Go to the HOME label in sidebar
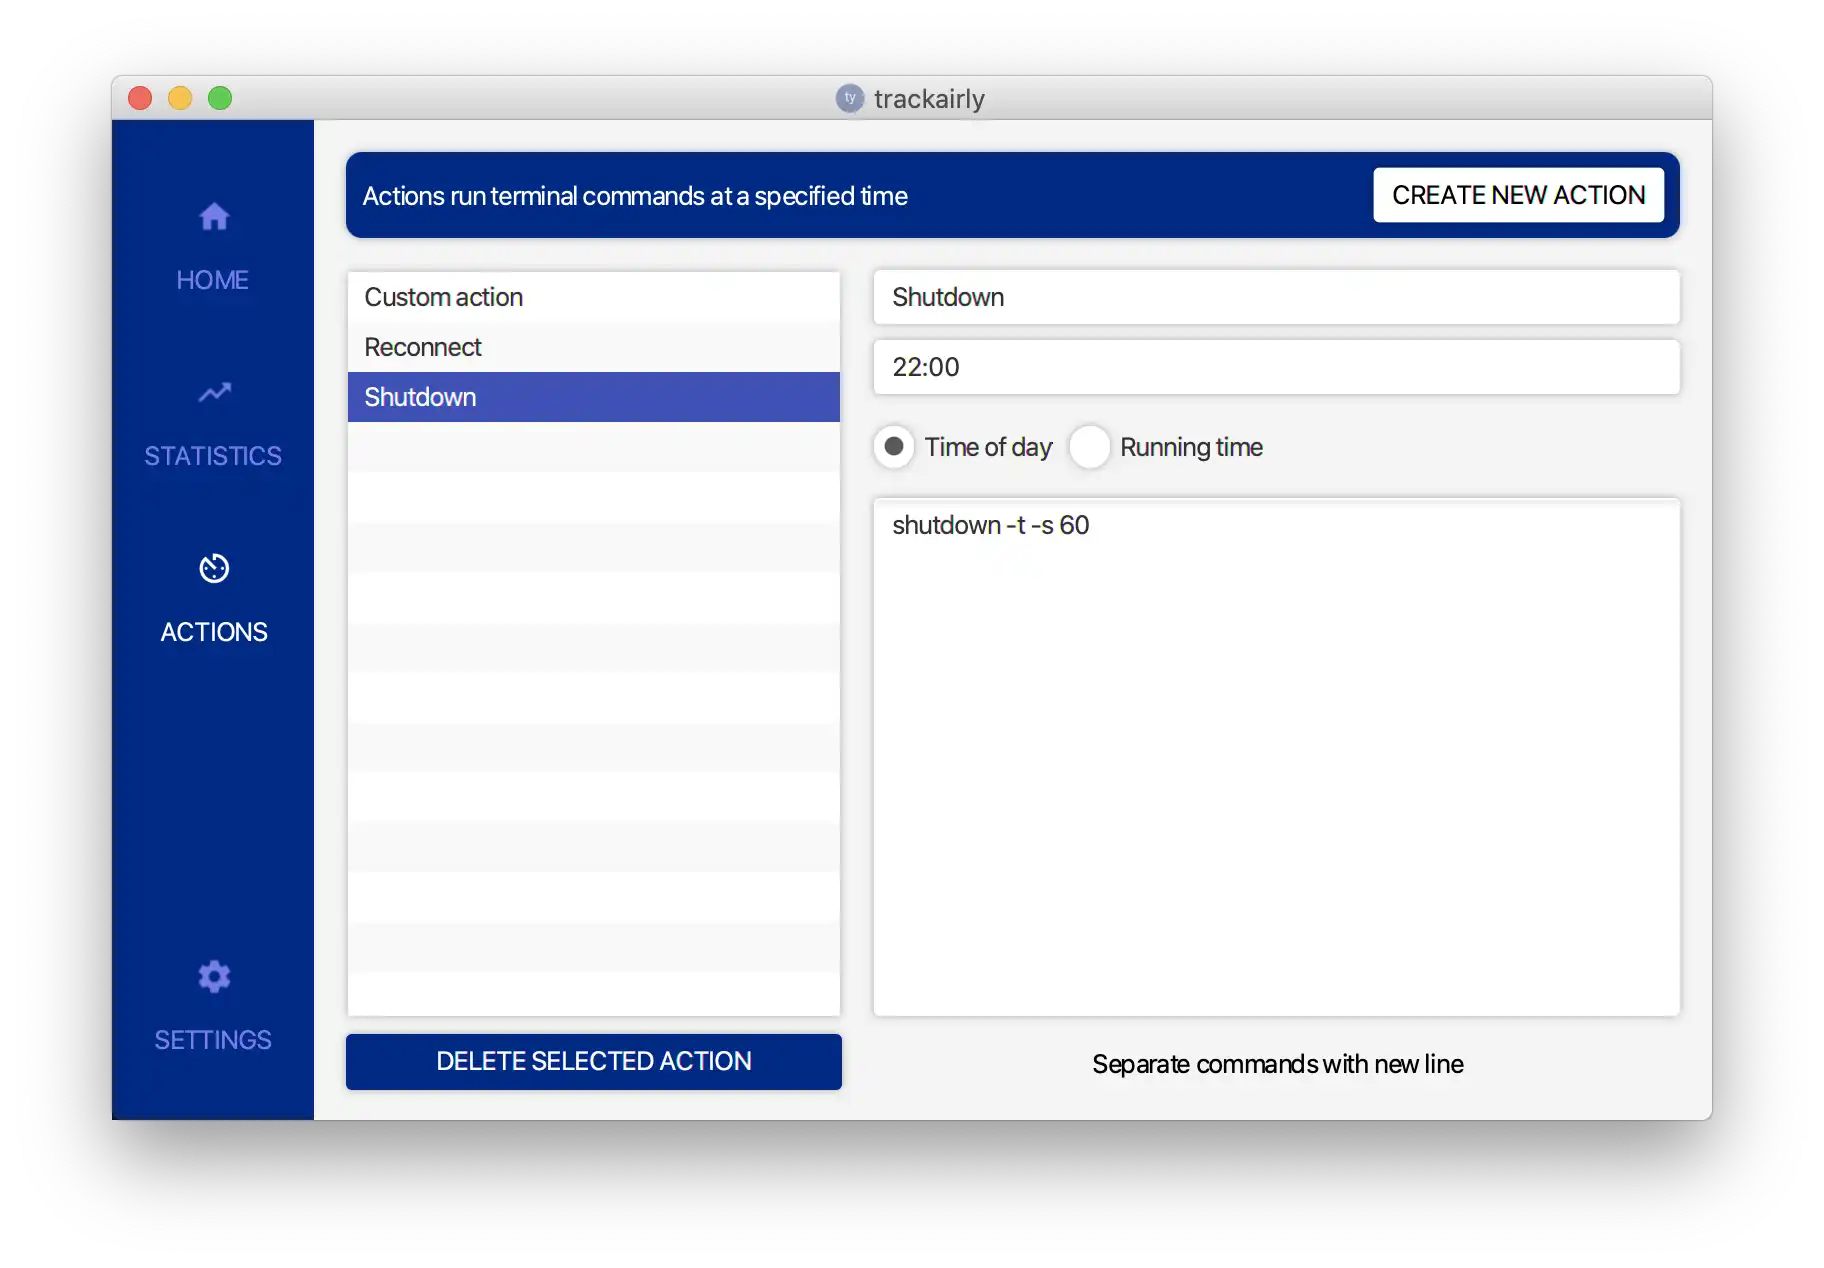The image size is (1824, 1268). point(213,280)
